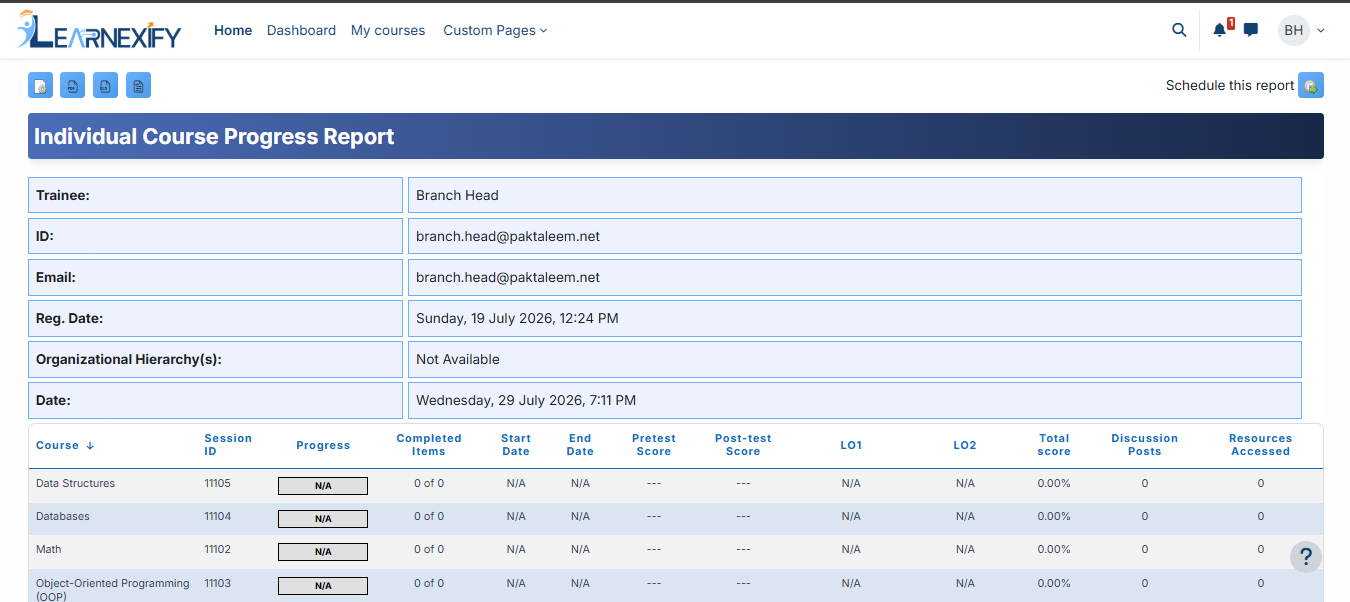Open the notifications bell

tap(1220, 30)
